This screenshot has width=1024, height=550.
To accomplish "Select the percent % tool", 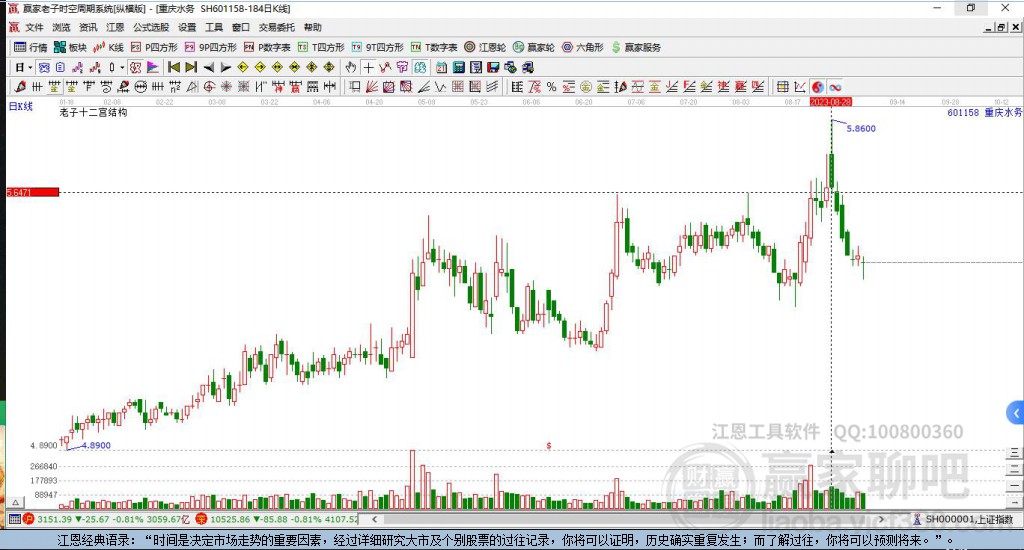I will click(x=551, y=86).
